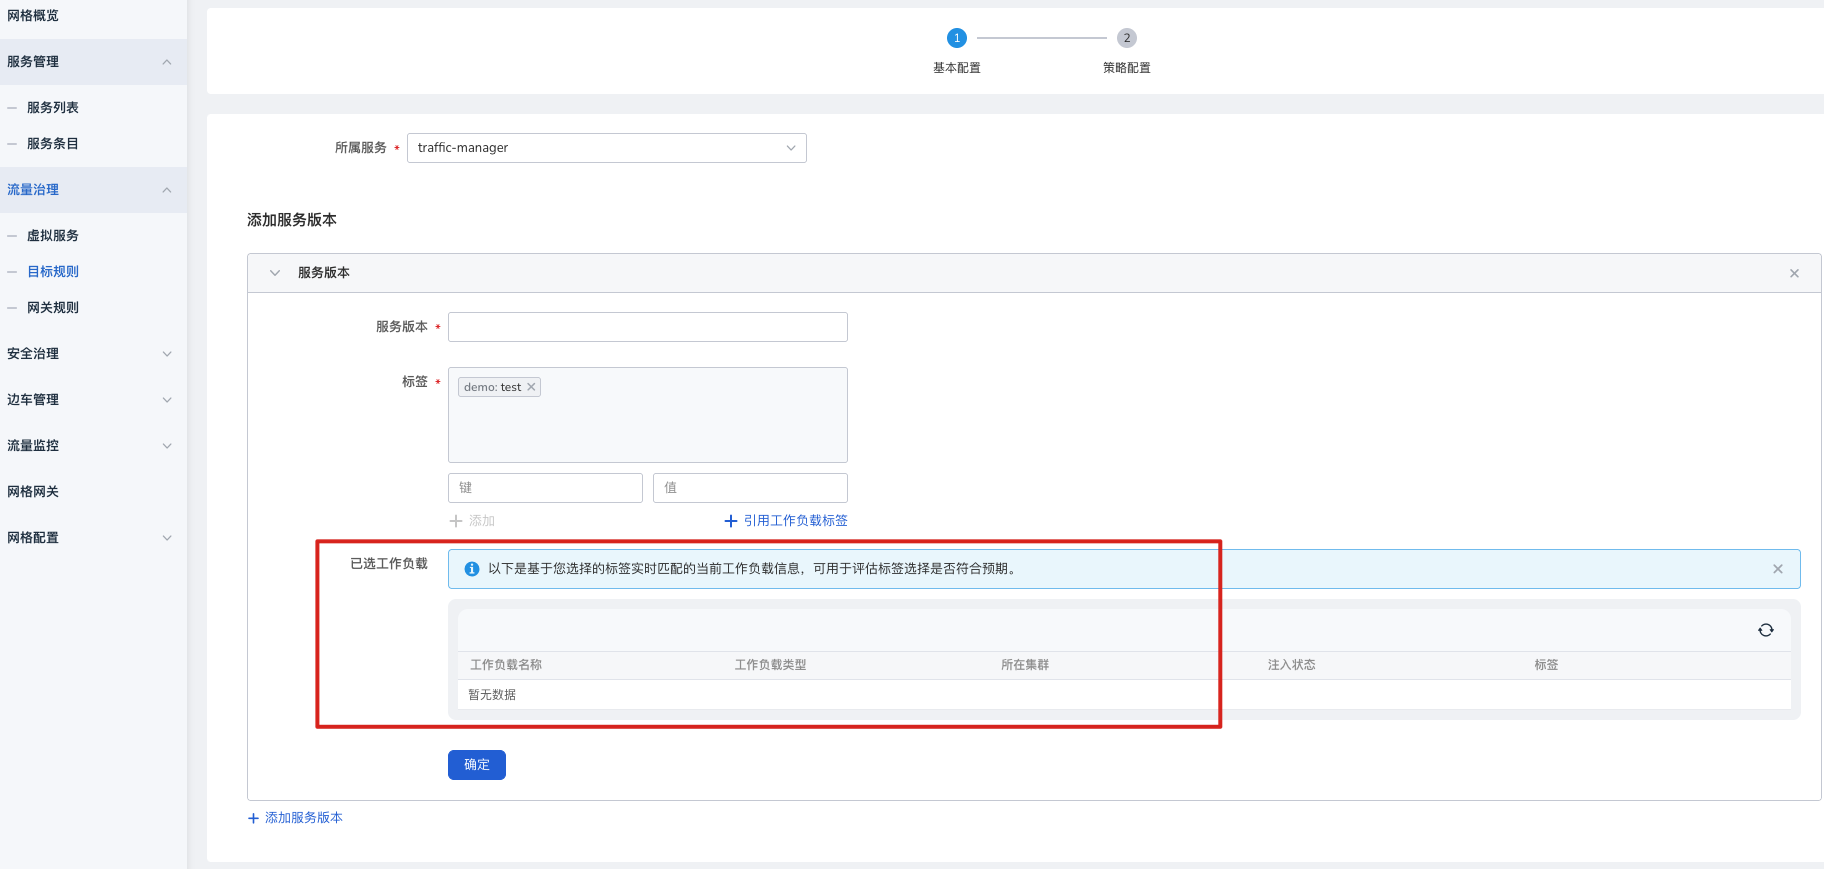Focus the 服务版本 text input

coord(647,327)
